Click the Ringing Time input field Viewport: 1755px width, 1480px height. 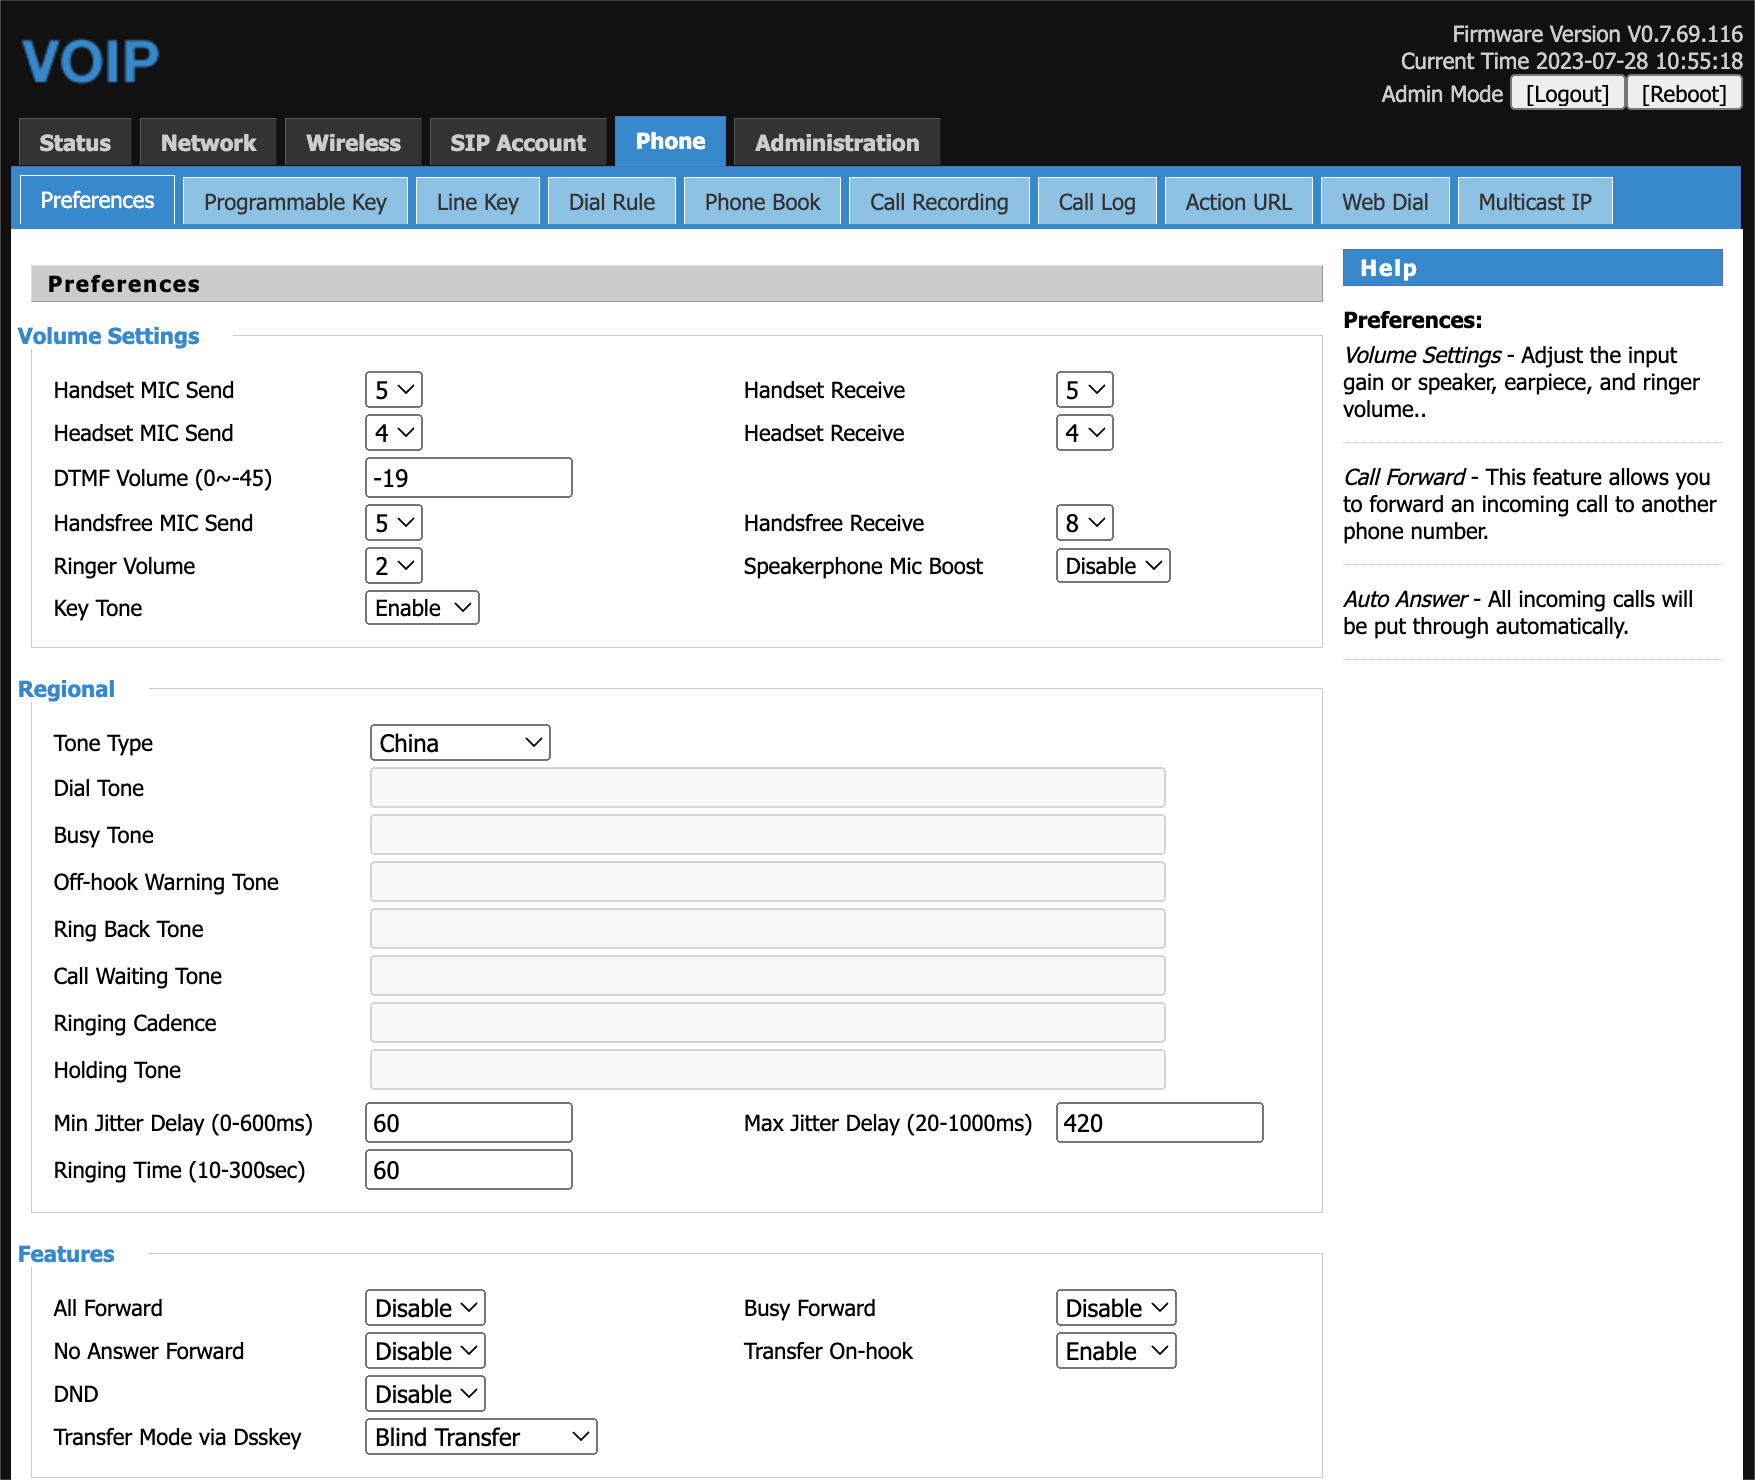[468, 1170]
